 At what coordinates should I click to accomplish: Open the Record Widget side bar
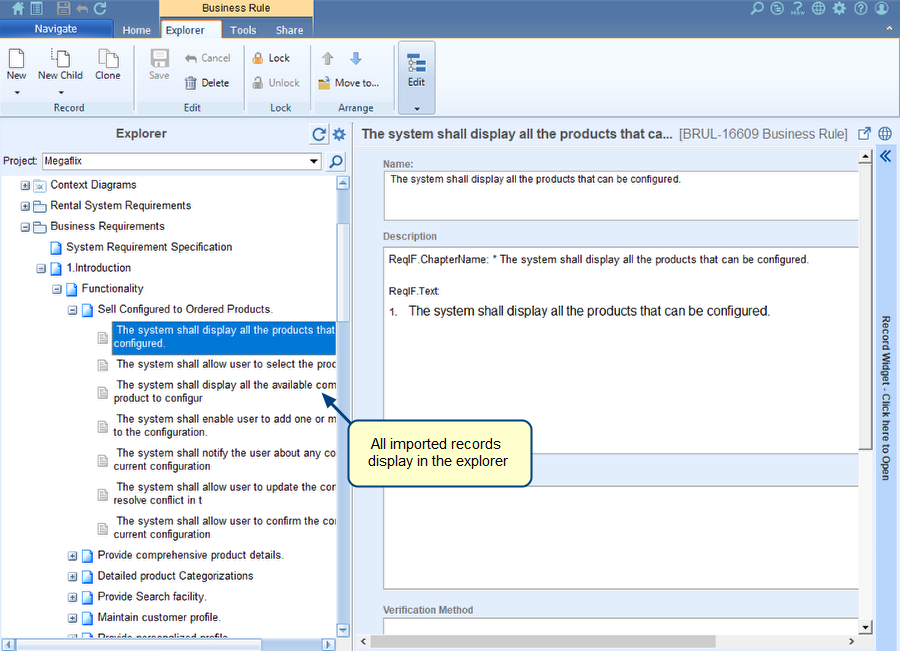(x=886, y=398)
